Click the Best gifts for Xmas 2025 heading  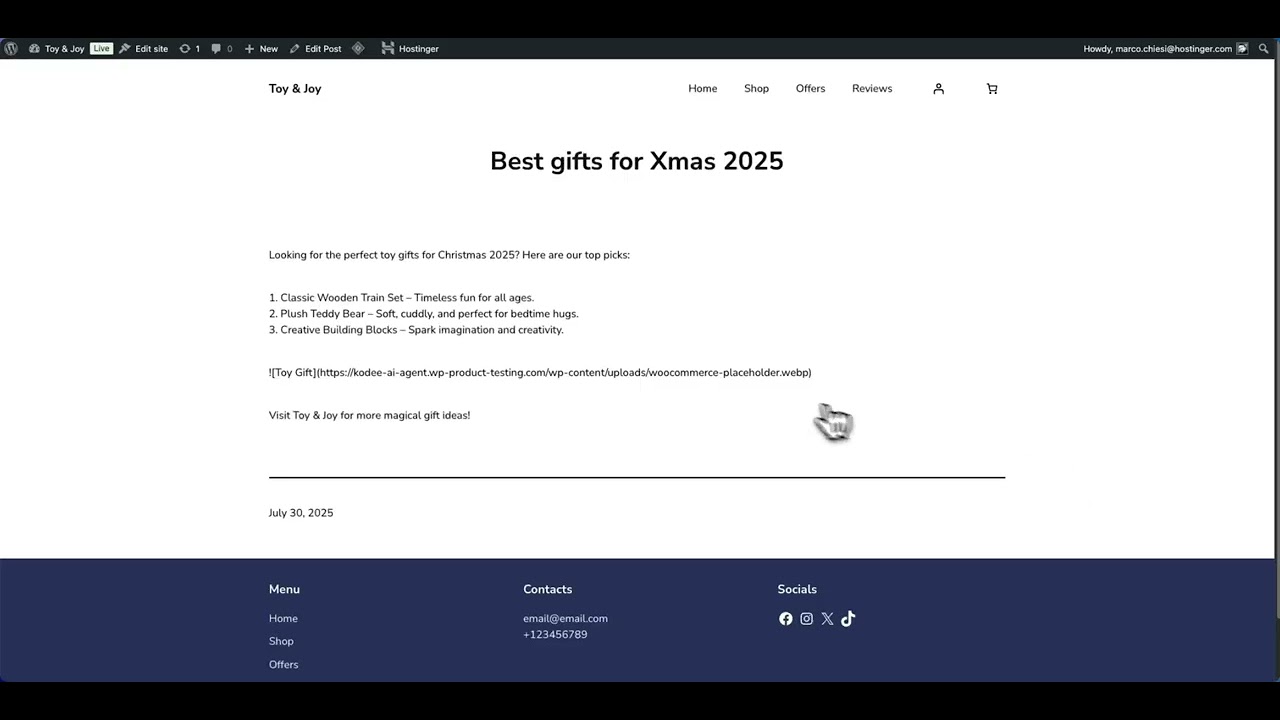tap(637, 161)
